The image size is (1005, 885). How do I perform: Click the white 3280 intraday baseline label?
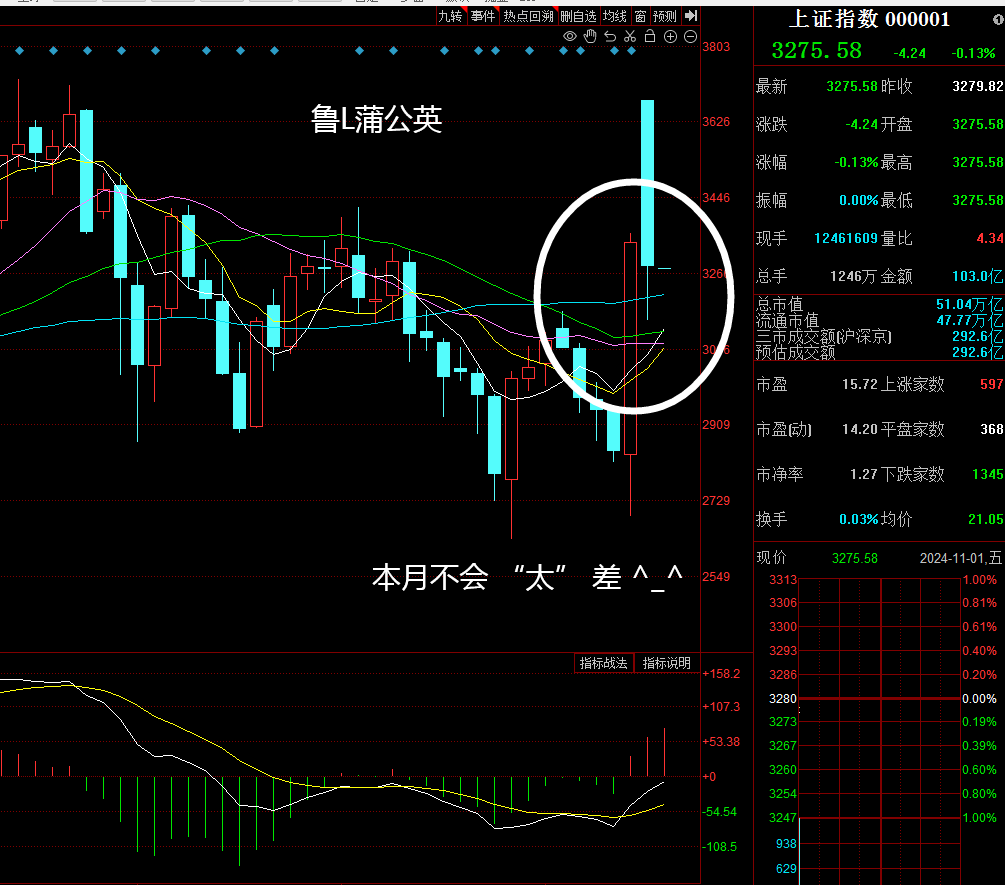783,699
